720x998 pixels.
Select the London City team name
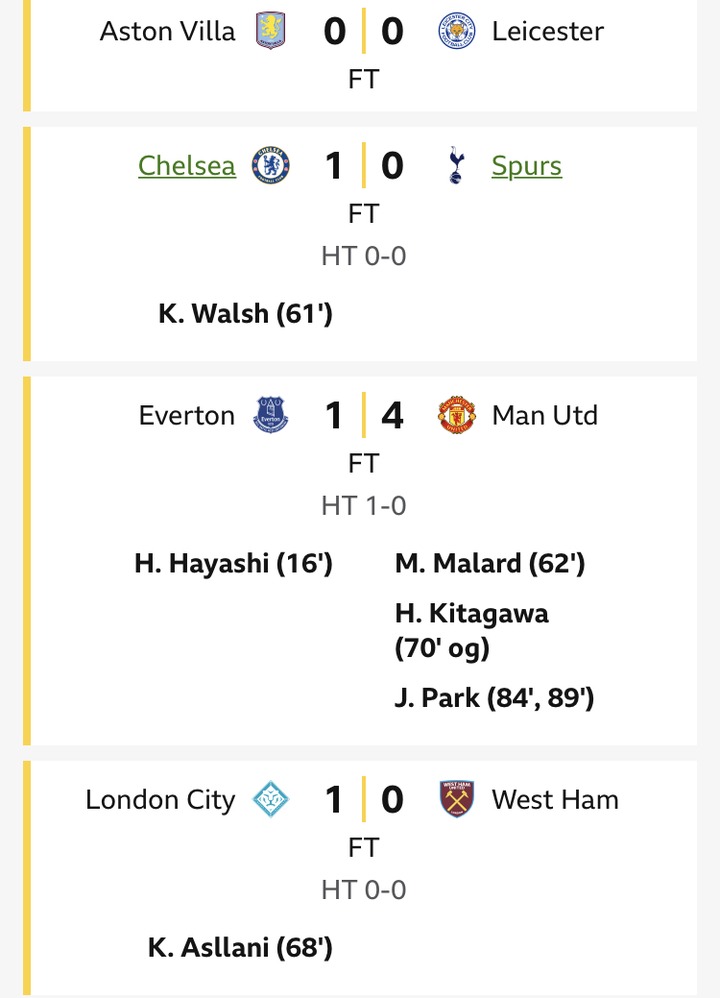click(160, 800)
